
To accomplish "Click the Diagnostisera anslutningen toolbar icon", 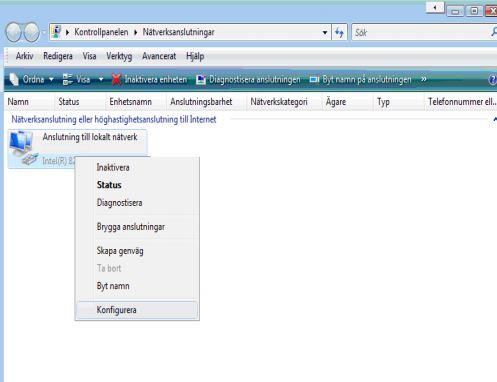I will (x=201, y=79).
